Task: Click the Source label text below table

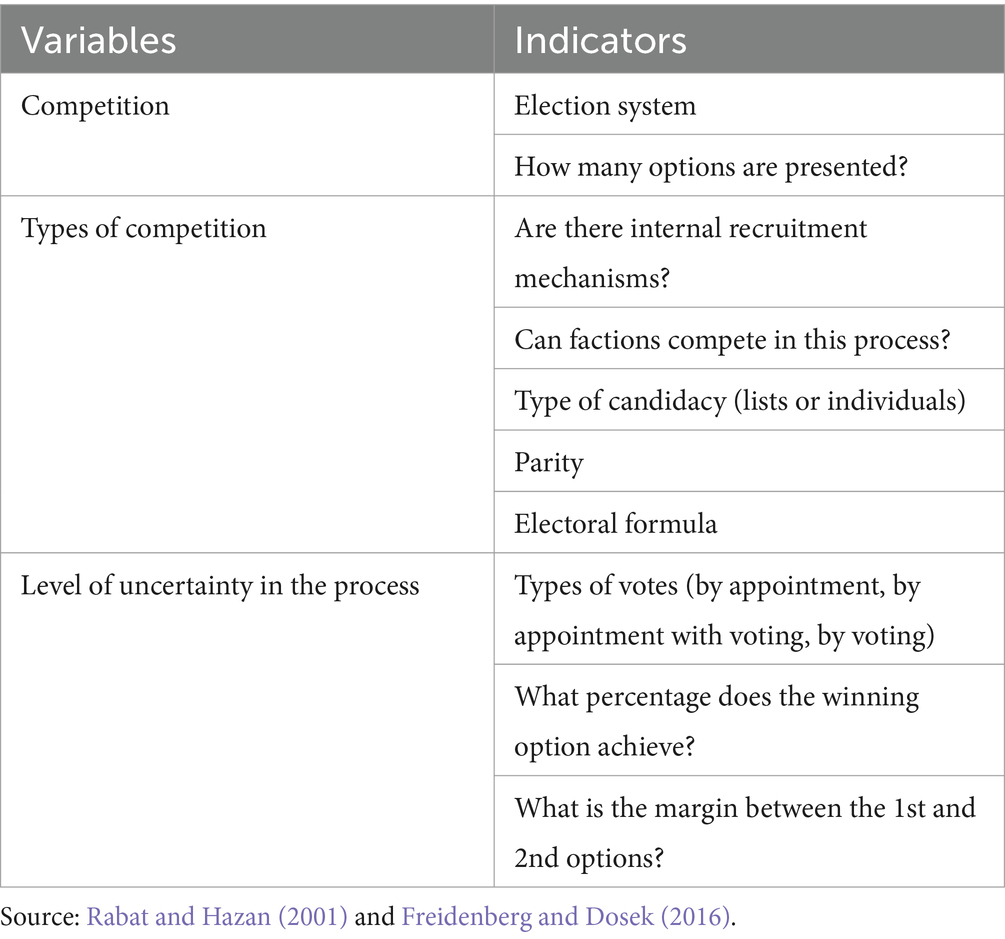Action: click(x=40, y=917)
